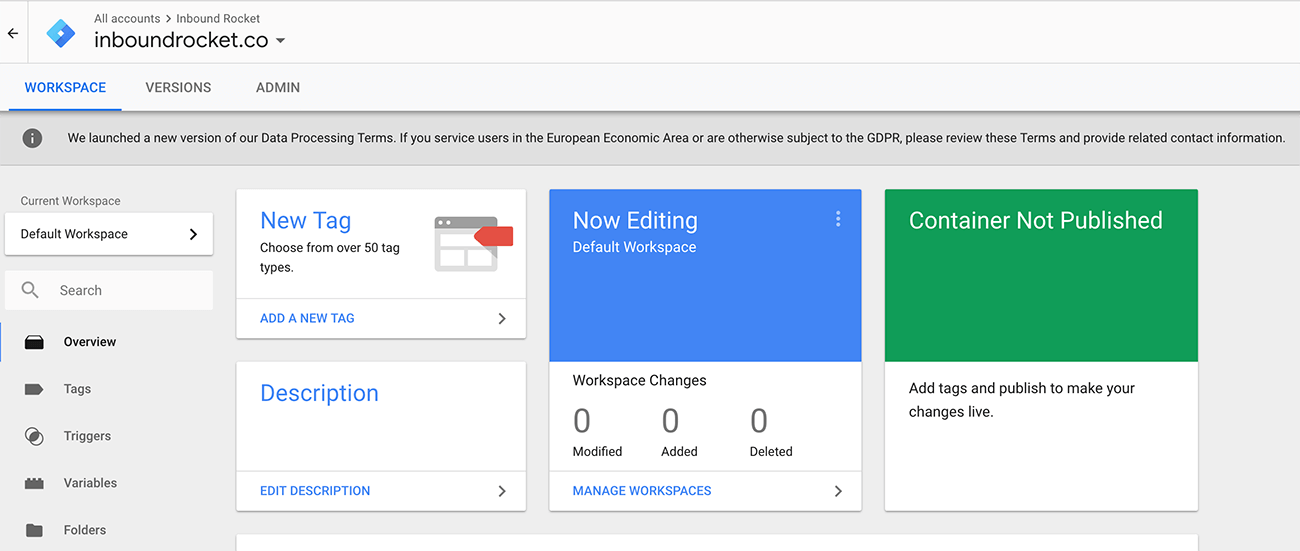The height and width of the screenshot is (551, 1300).
Task: Open Inbound Rocket breadcrumb link
Action: [x=218, y=18]
